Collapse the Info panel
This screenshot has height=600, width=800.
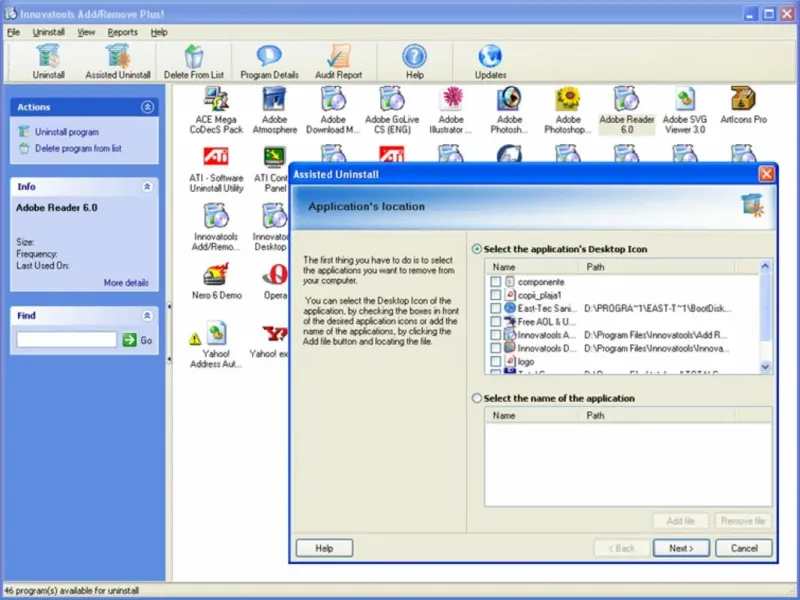click(147, 187)
